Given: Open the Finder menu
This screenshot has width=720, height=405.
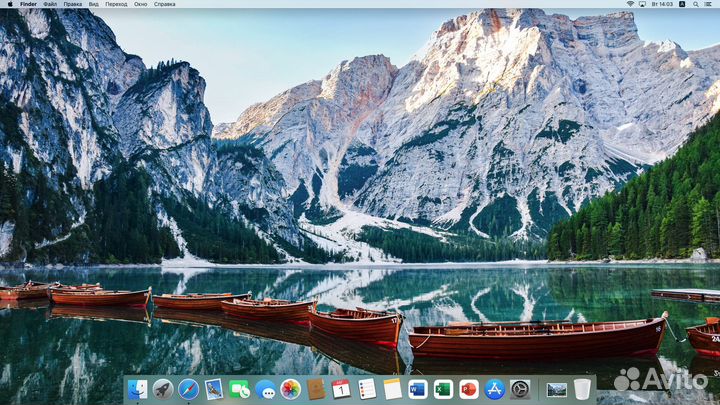Looking at the screenshot, I should [x=28, y=4].
